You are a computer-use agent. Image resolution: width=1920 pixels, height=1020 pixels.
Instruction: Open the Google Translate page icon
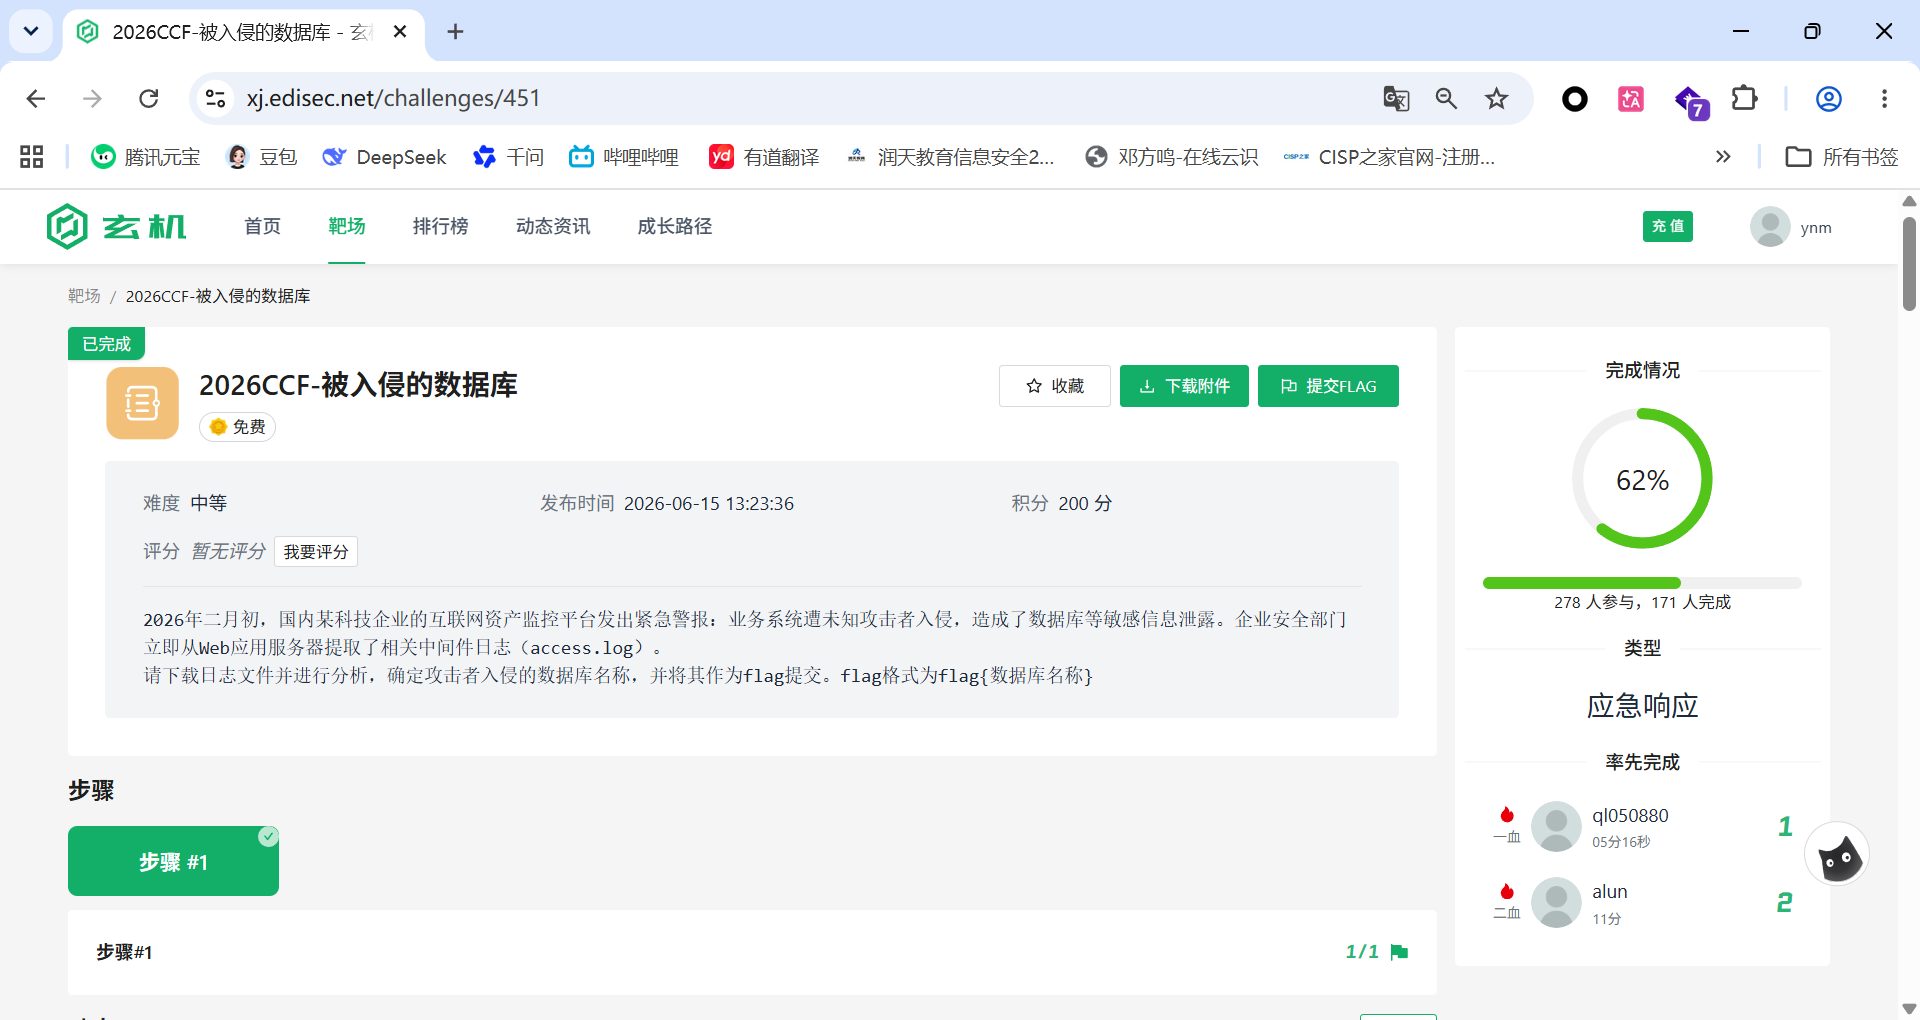tap(1396, 98)
